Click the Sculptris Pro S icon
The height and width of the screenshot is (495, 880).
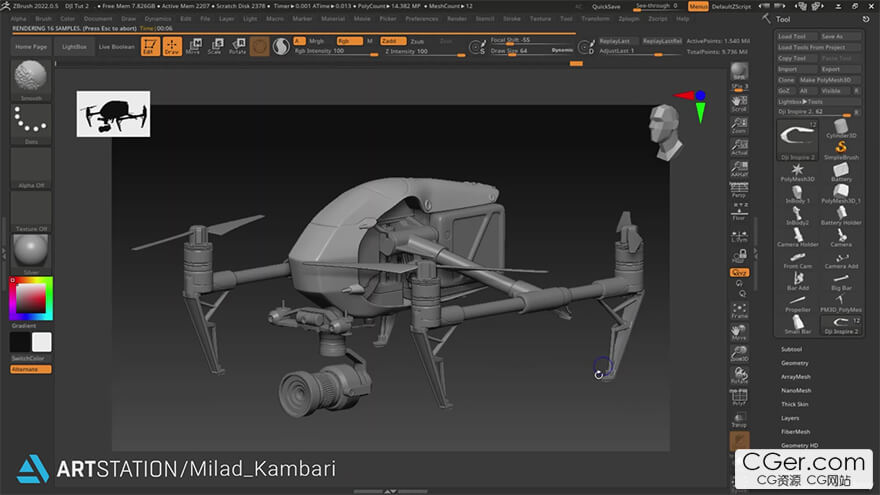click(281, 46)
